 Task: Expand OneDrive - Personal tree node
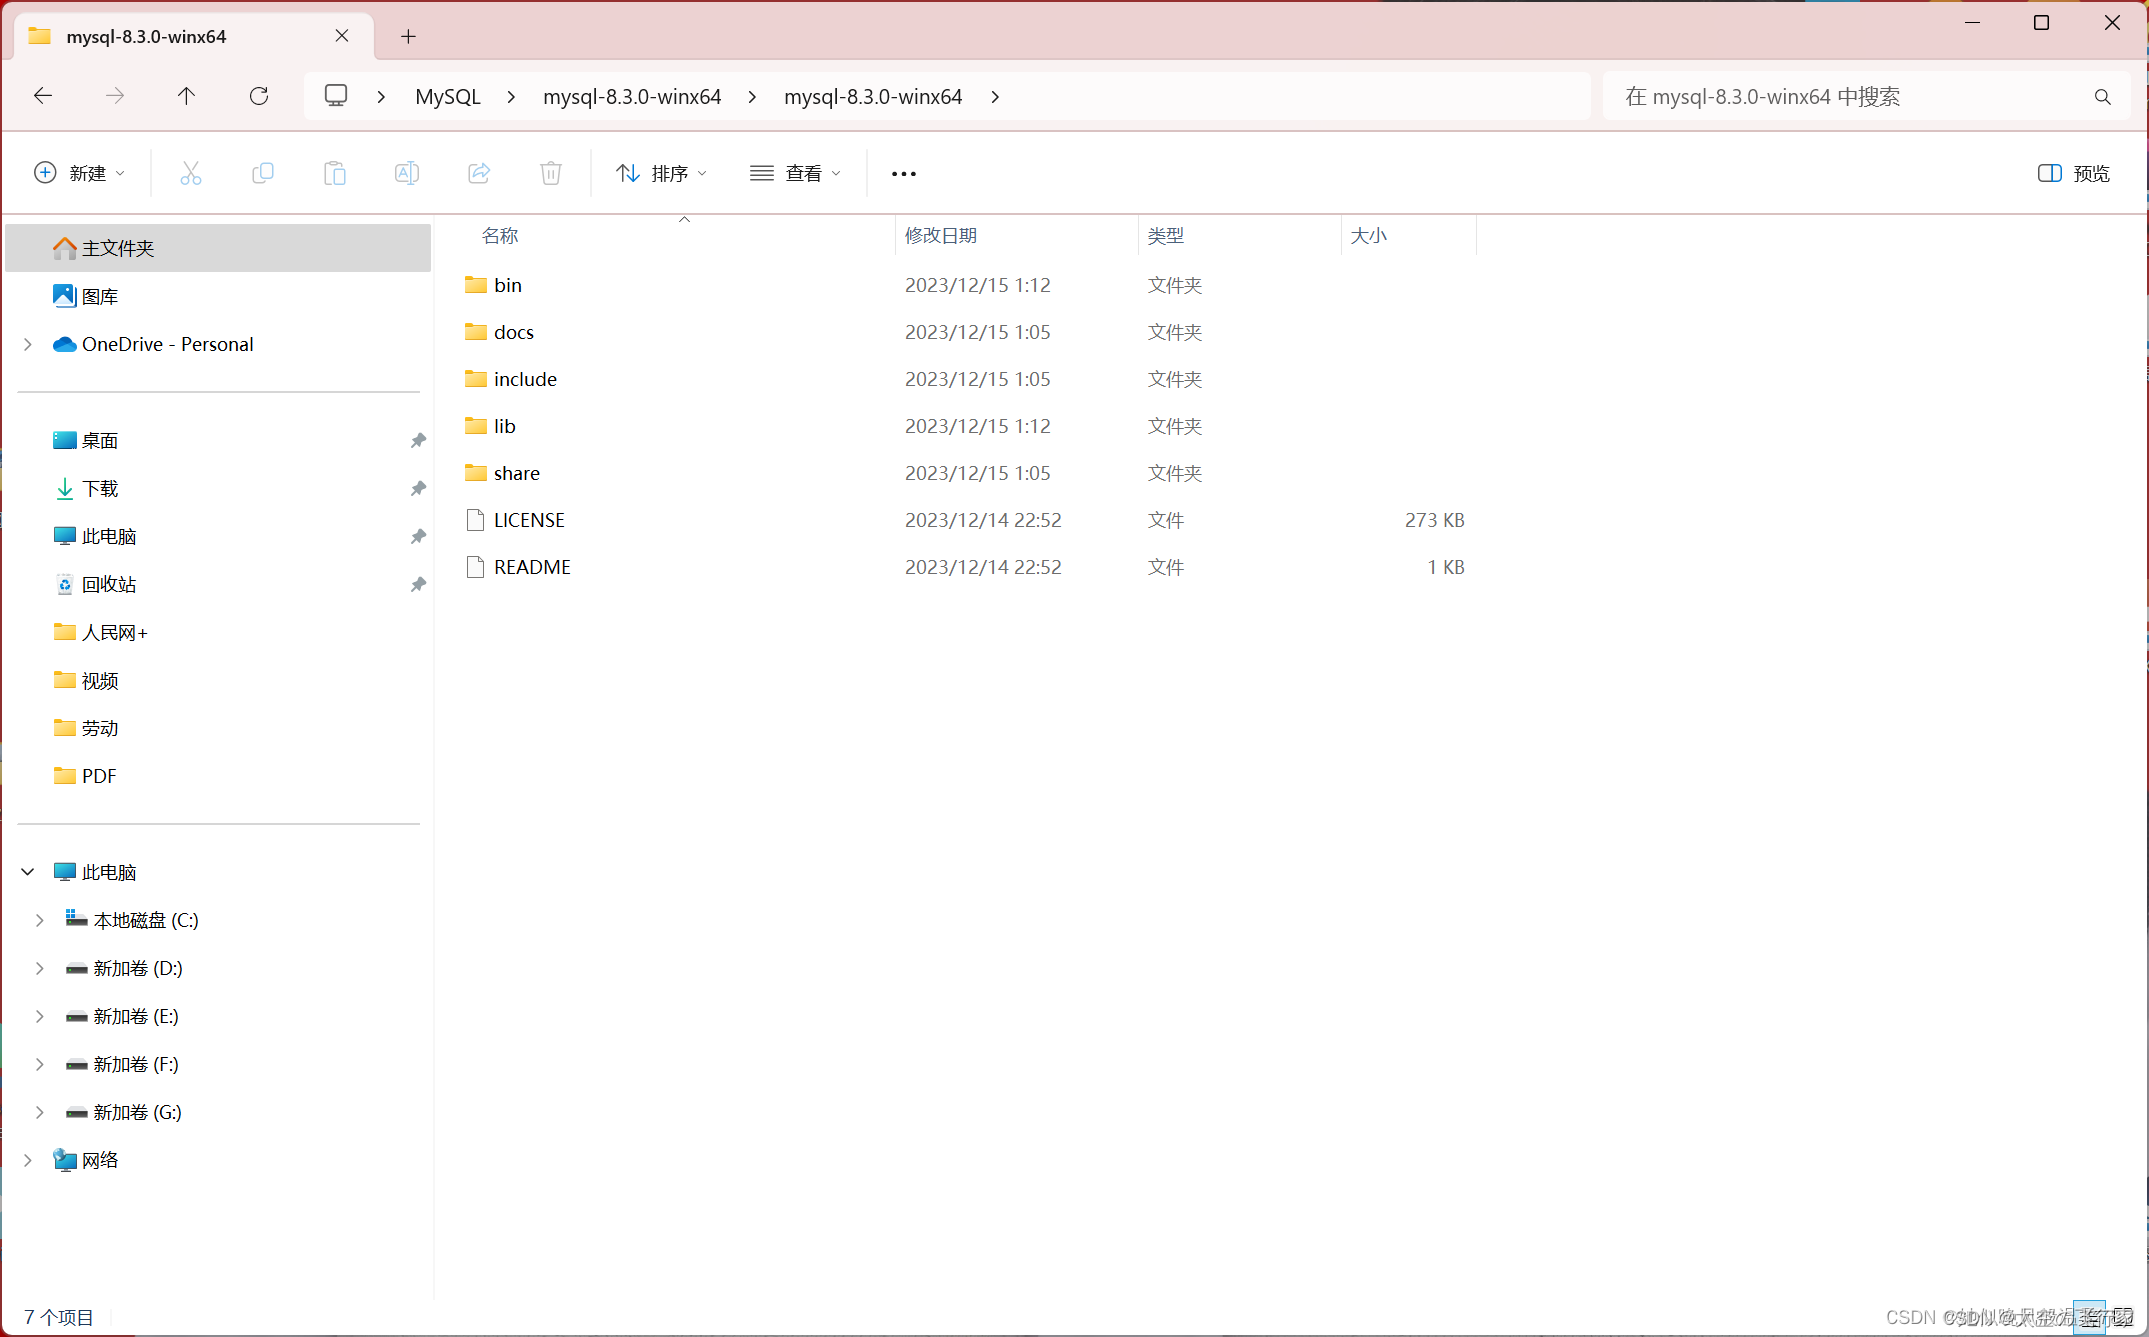tap(28, 344)
